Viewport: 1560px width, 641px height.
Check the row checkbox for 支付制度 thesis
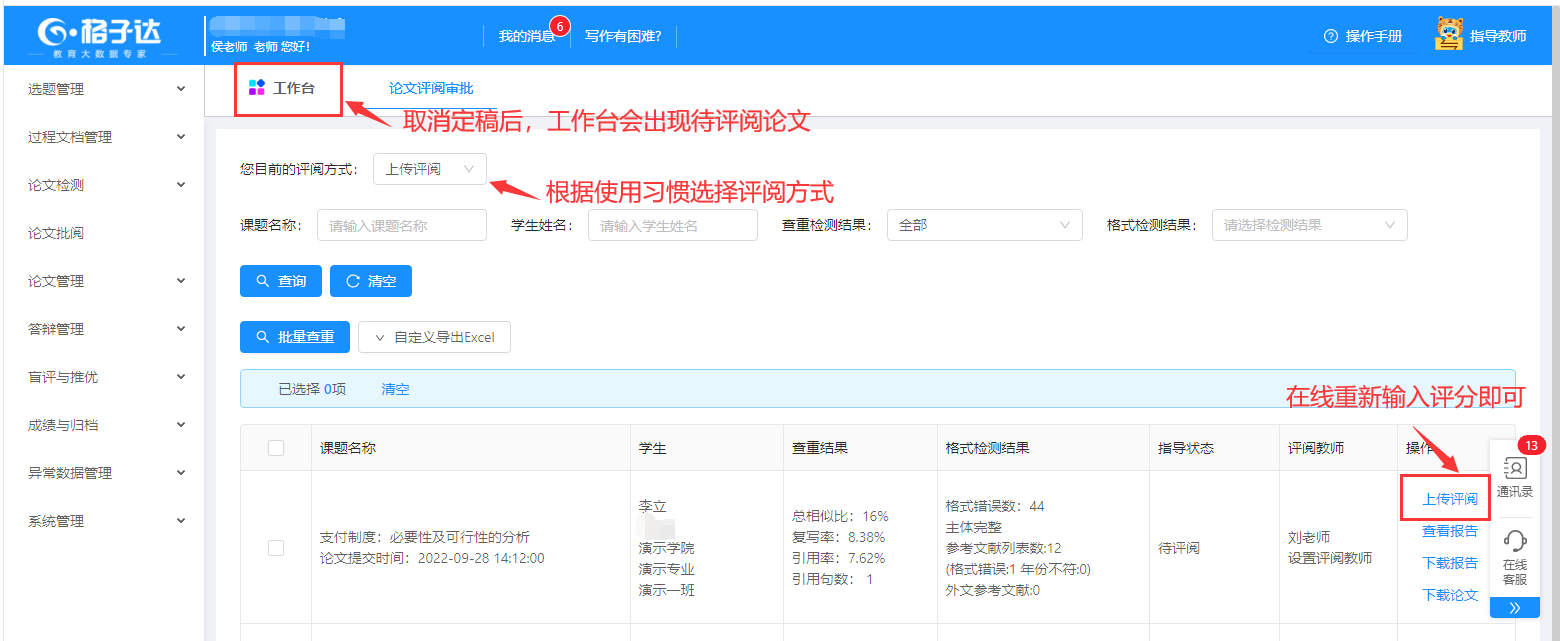[276, 547]
